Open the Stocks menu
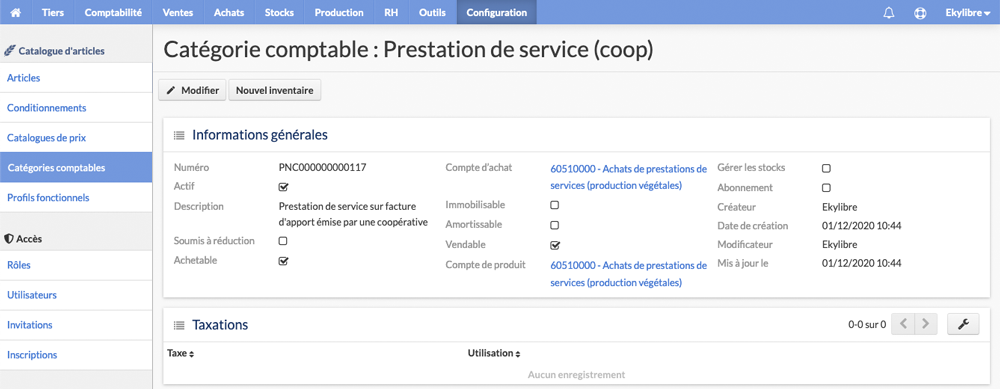 pos(280,12)
